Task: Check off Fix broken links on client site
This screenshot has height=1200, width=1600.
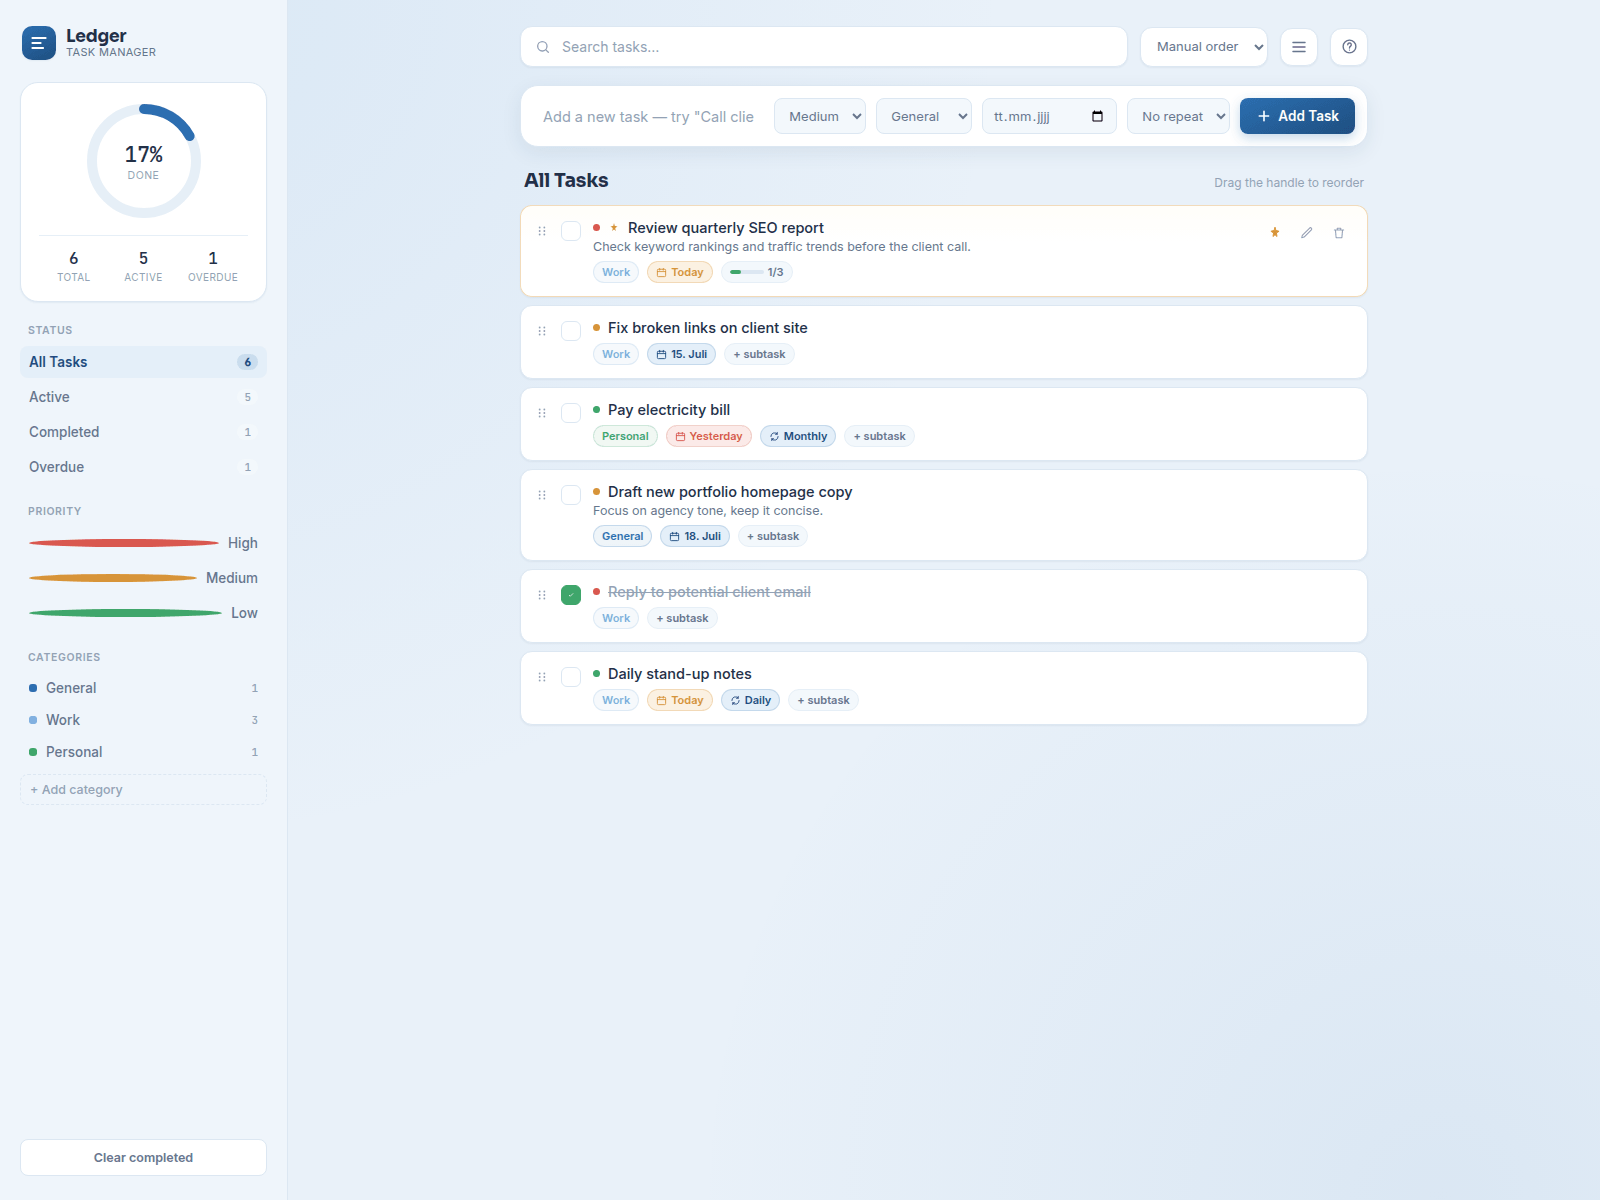Action: (x=571, y=331)
